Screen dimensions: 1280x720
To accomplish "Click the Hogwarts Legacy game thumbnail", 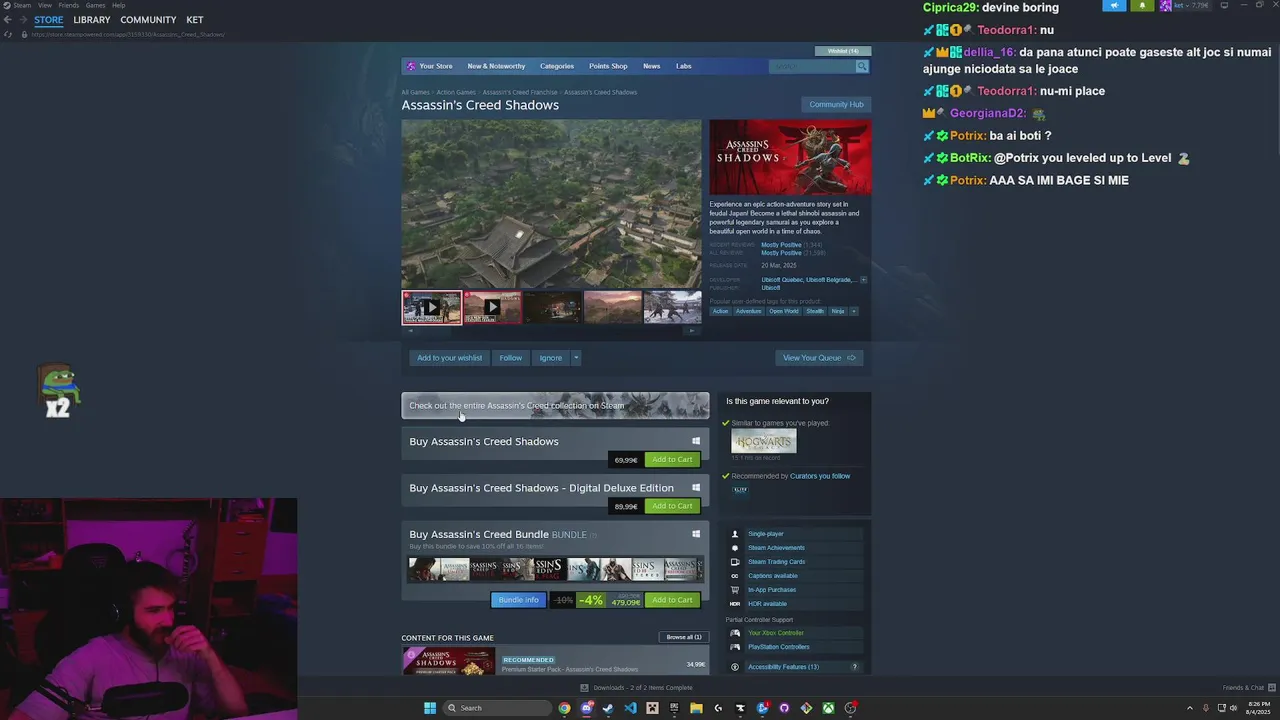I will click(764, 441).
